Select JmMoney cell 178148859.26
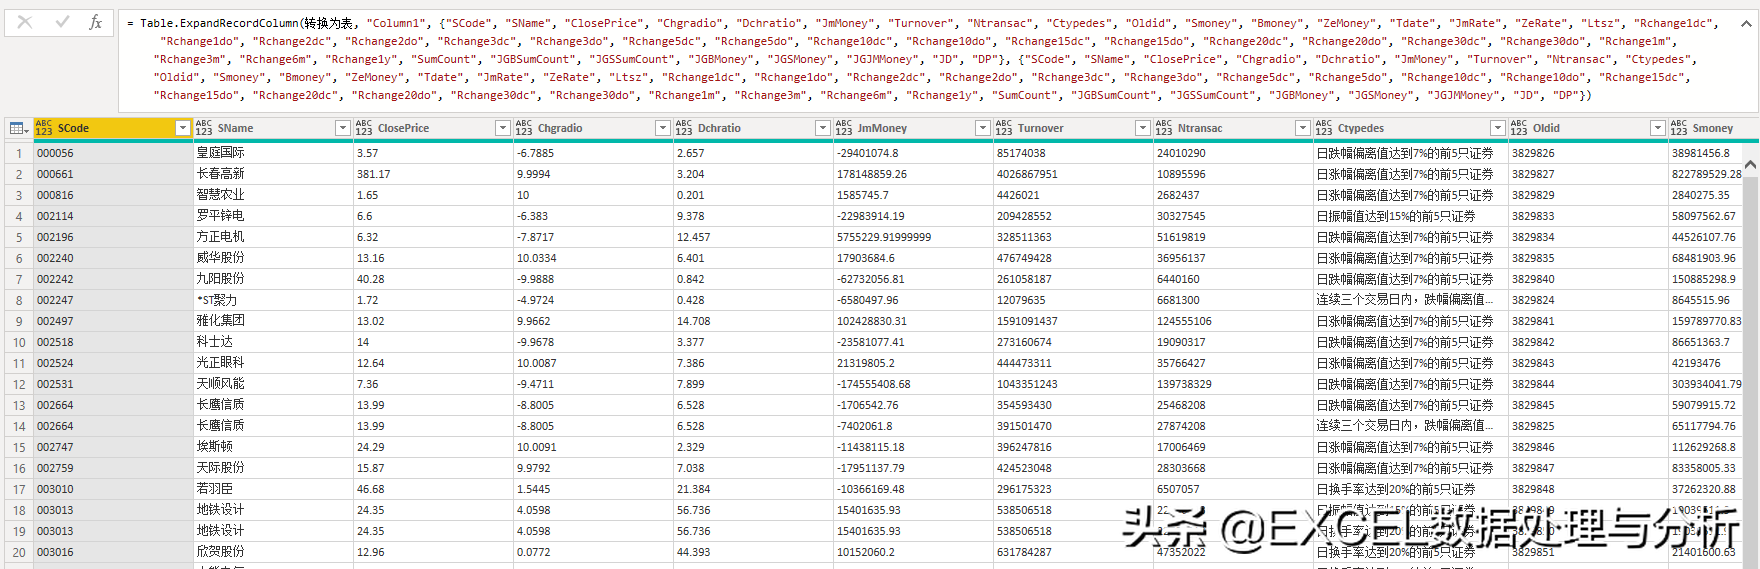1760x569 pixels. [x=913, y=174]
